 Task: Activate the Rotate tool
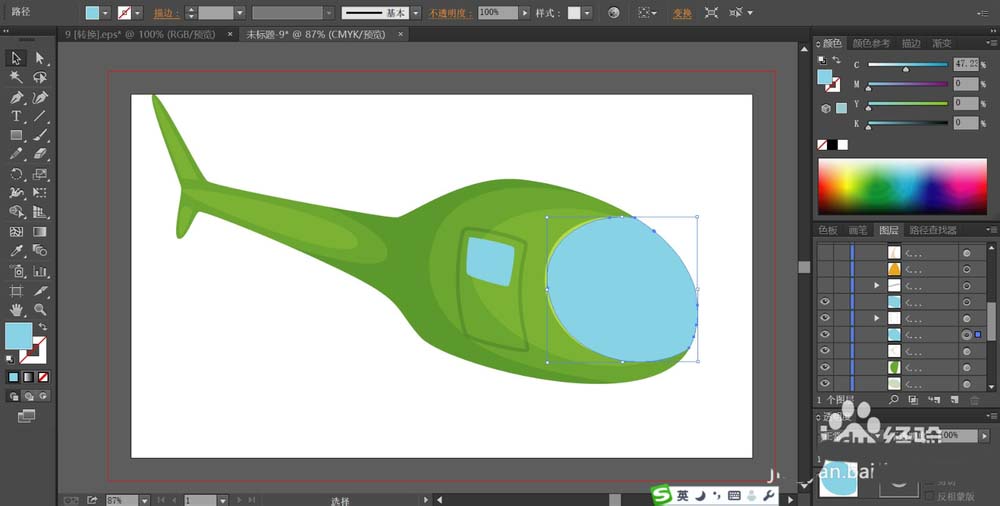16,174
